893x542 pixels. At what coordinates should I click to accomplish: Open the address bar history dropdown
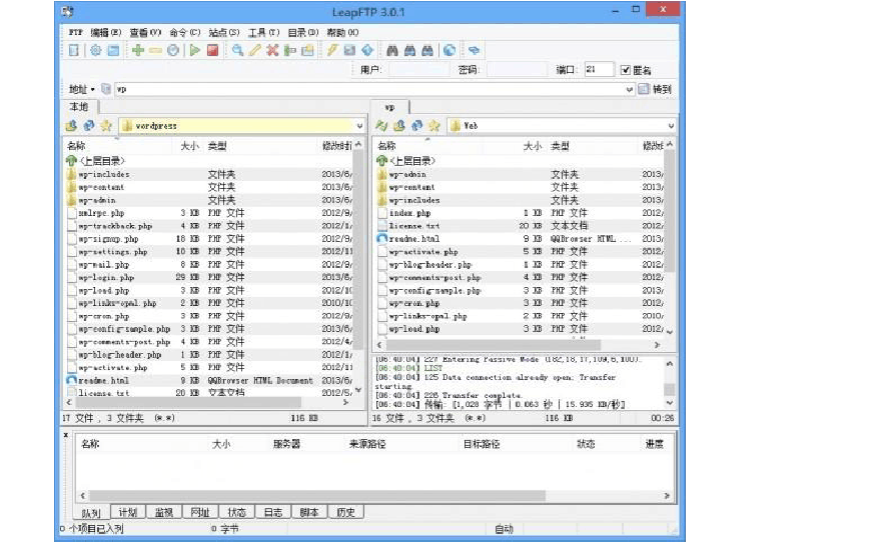630,89
